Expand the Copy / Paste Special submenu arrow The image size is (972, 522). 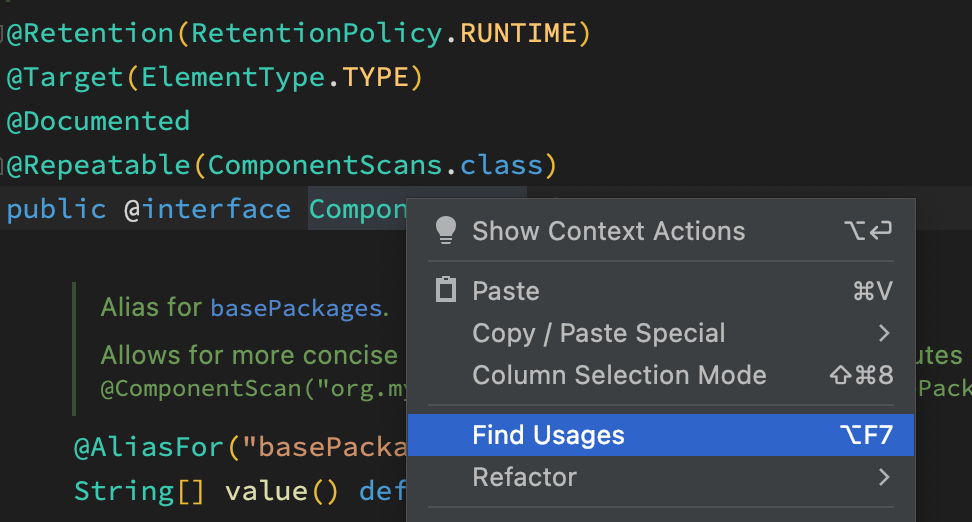tap(883, 333)
